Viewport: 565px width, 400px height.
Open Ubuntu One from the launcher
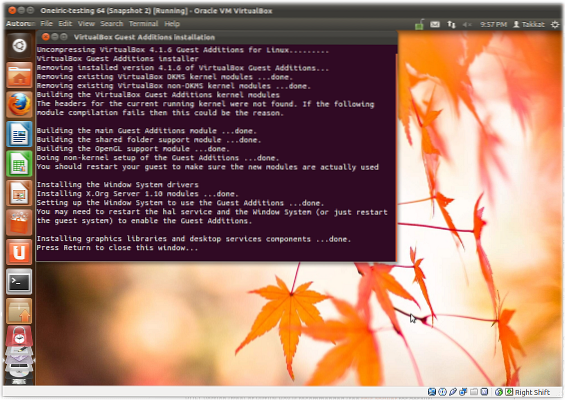(x=19, y=252)
